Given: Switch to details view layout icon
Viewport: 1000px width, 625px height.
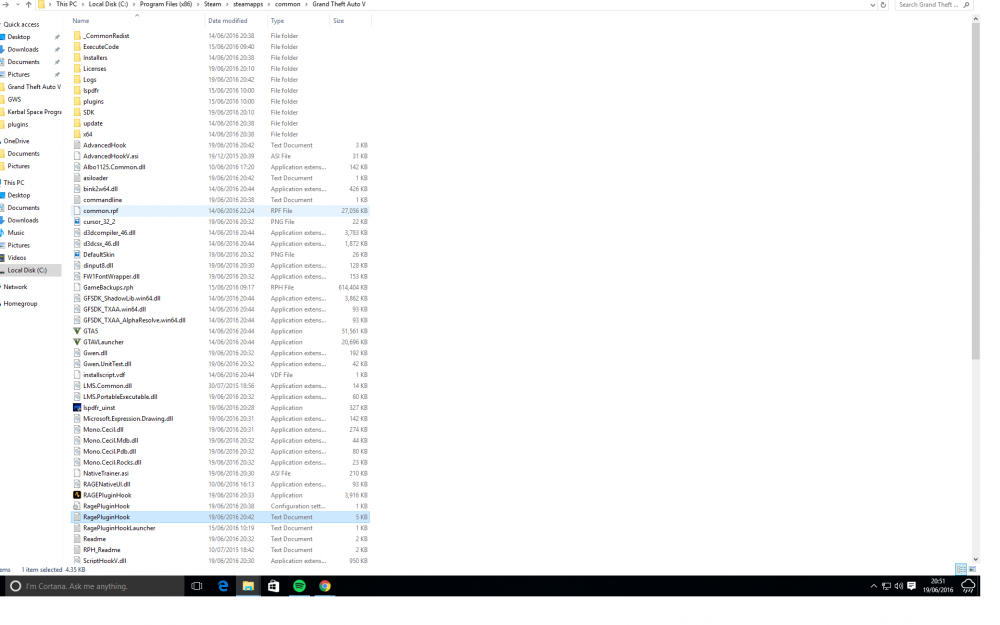Looking at the screenshot, I should [960, 569].
